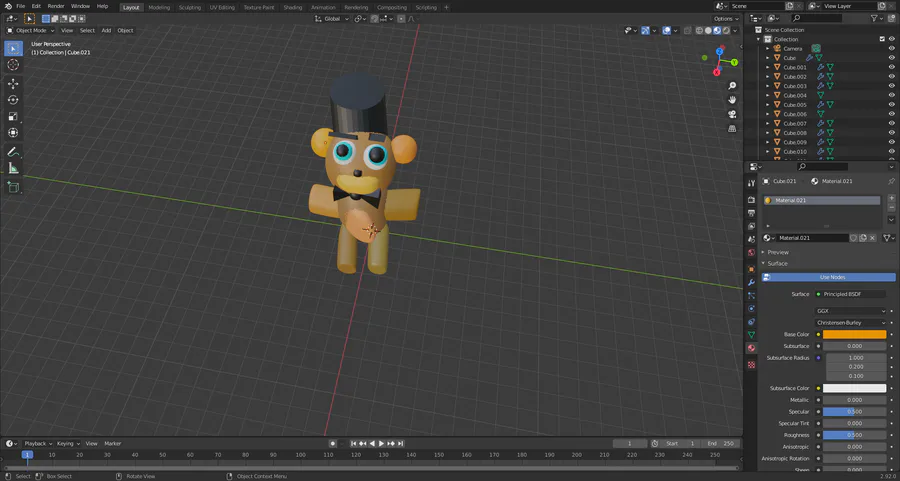The image size is (900, 481).
Task: Open the timeline Playback popover
Action: click(x=38, y=444)
